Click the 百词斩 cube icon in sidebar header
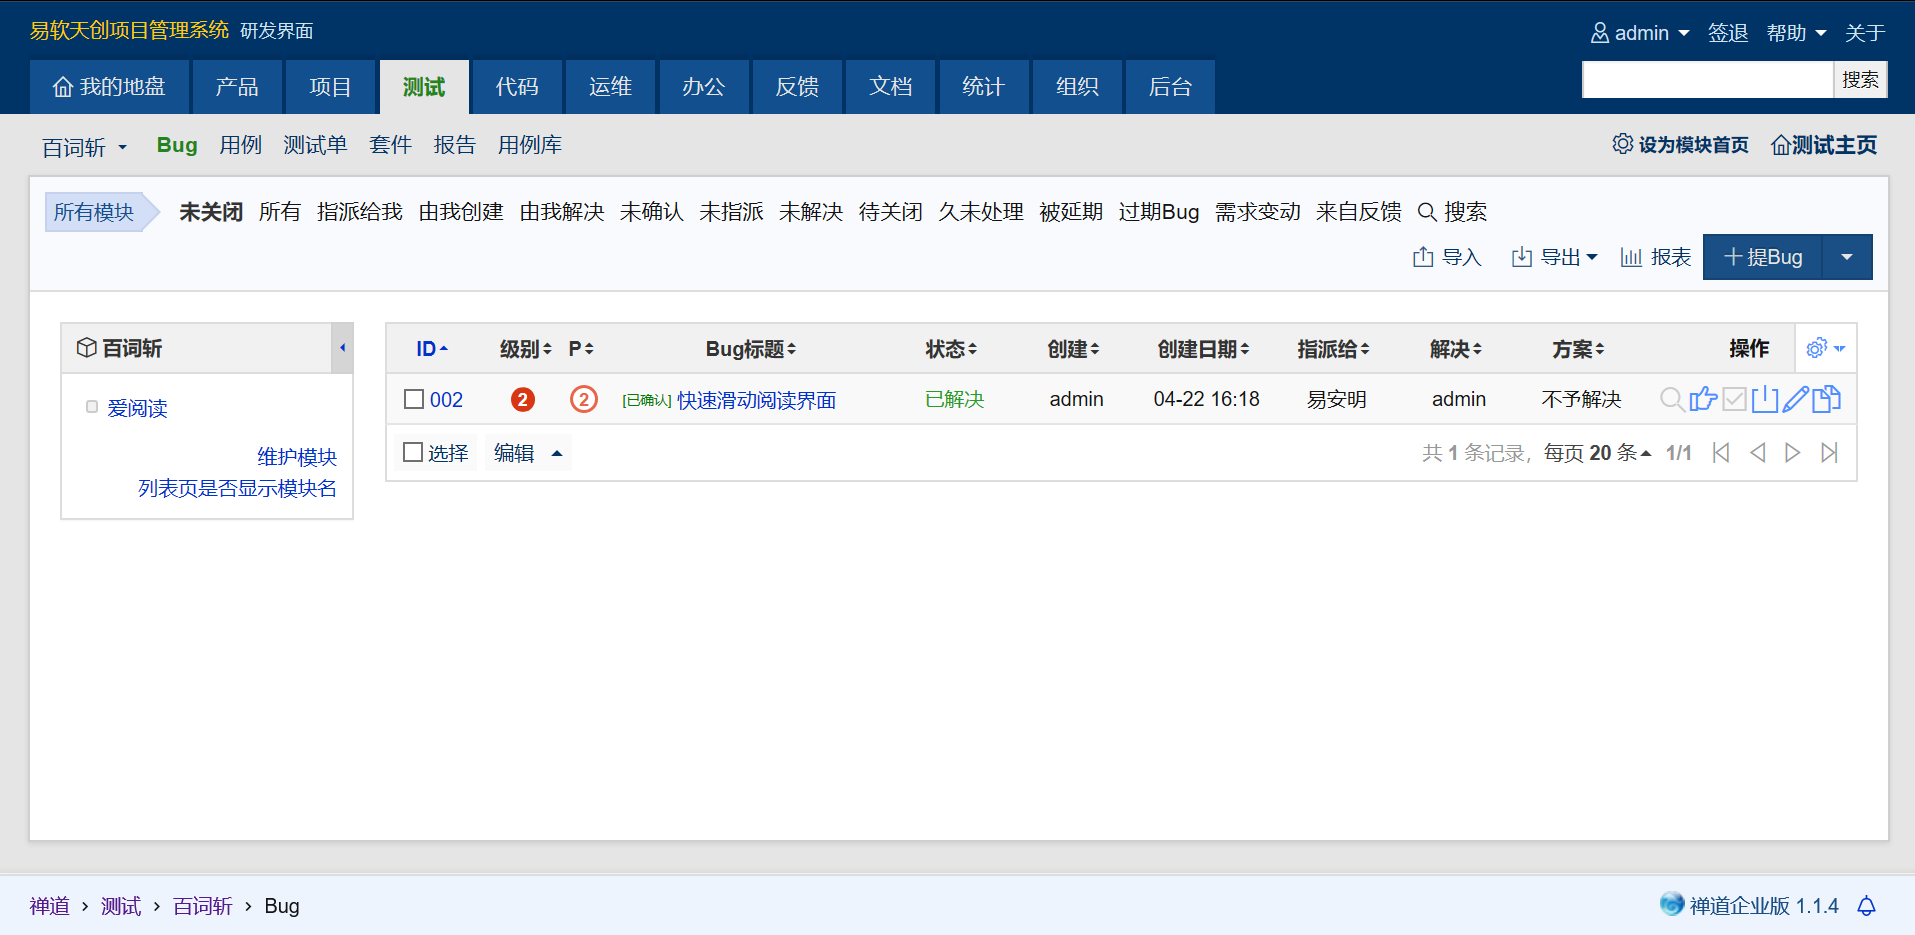The height and width of the screenshot is (935, 1915). [87, 348]
